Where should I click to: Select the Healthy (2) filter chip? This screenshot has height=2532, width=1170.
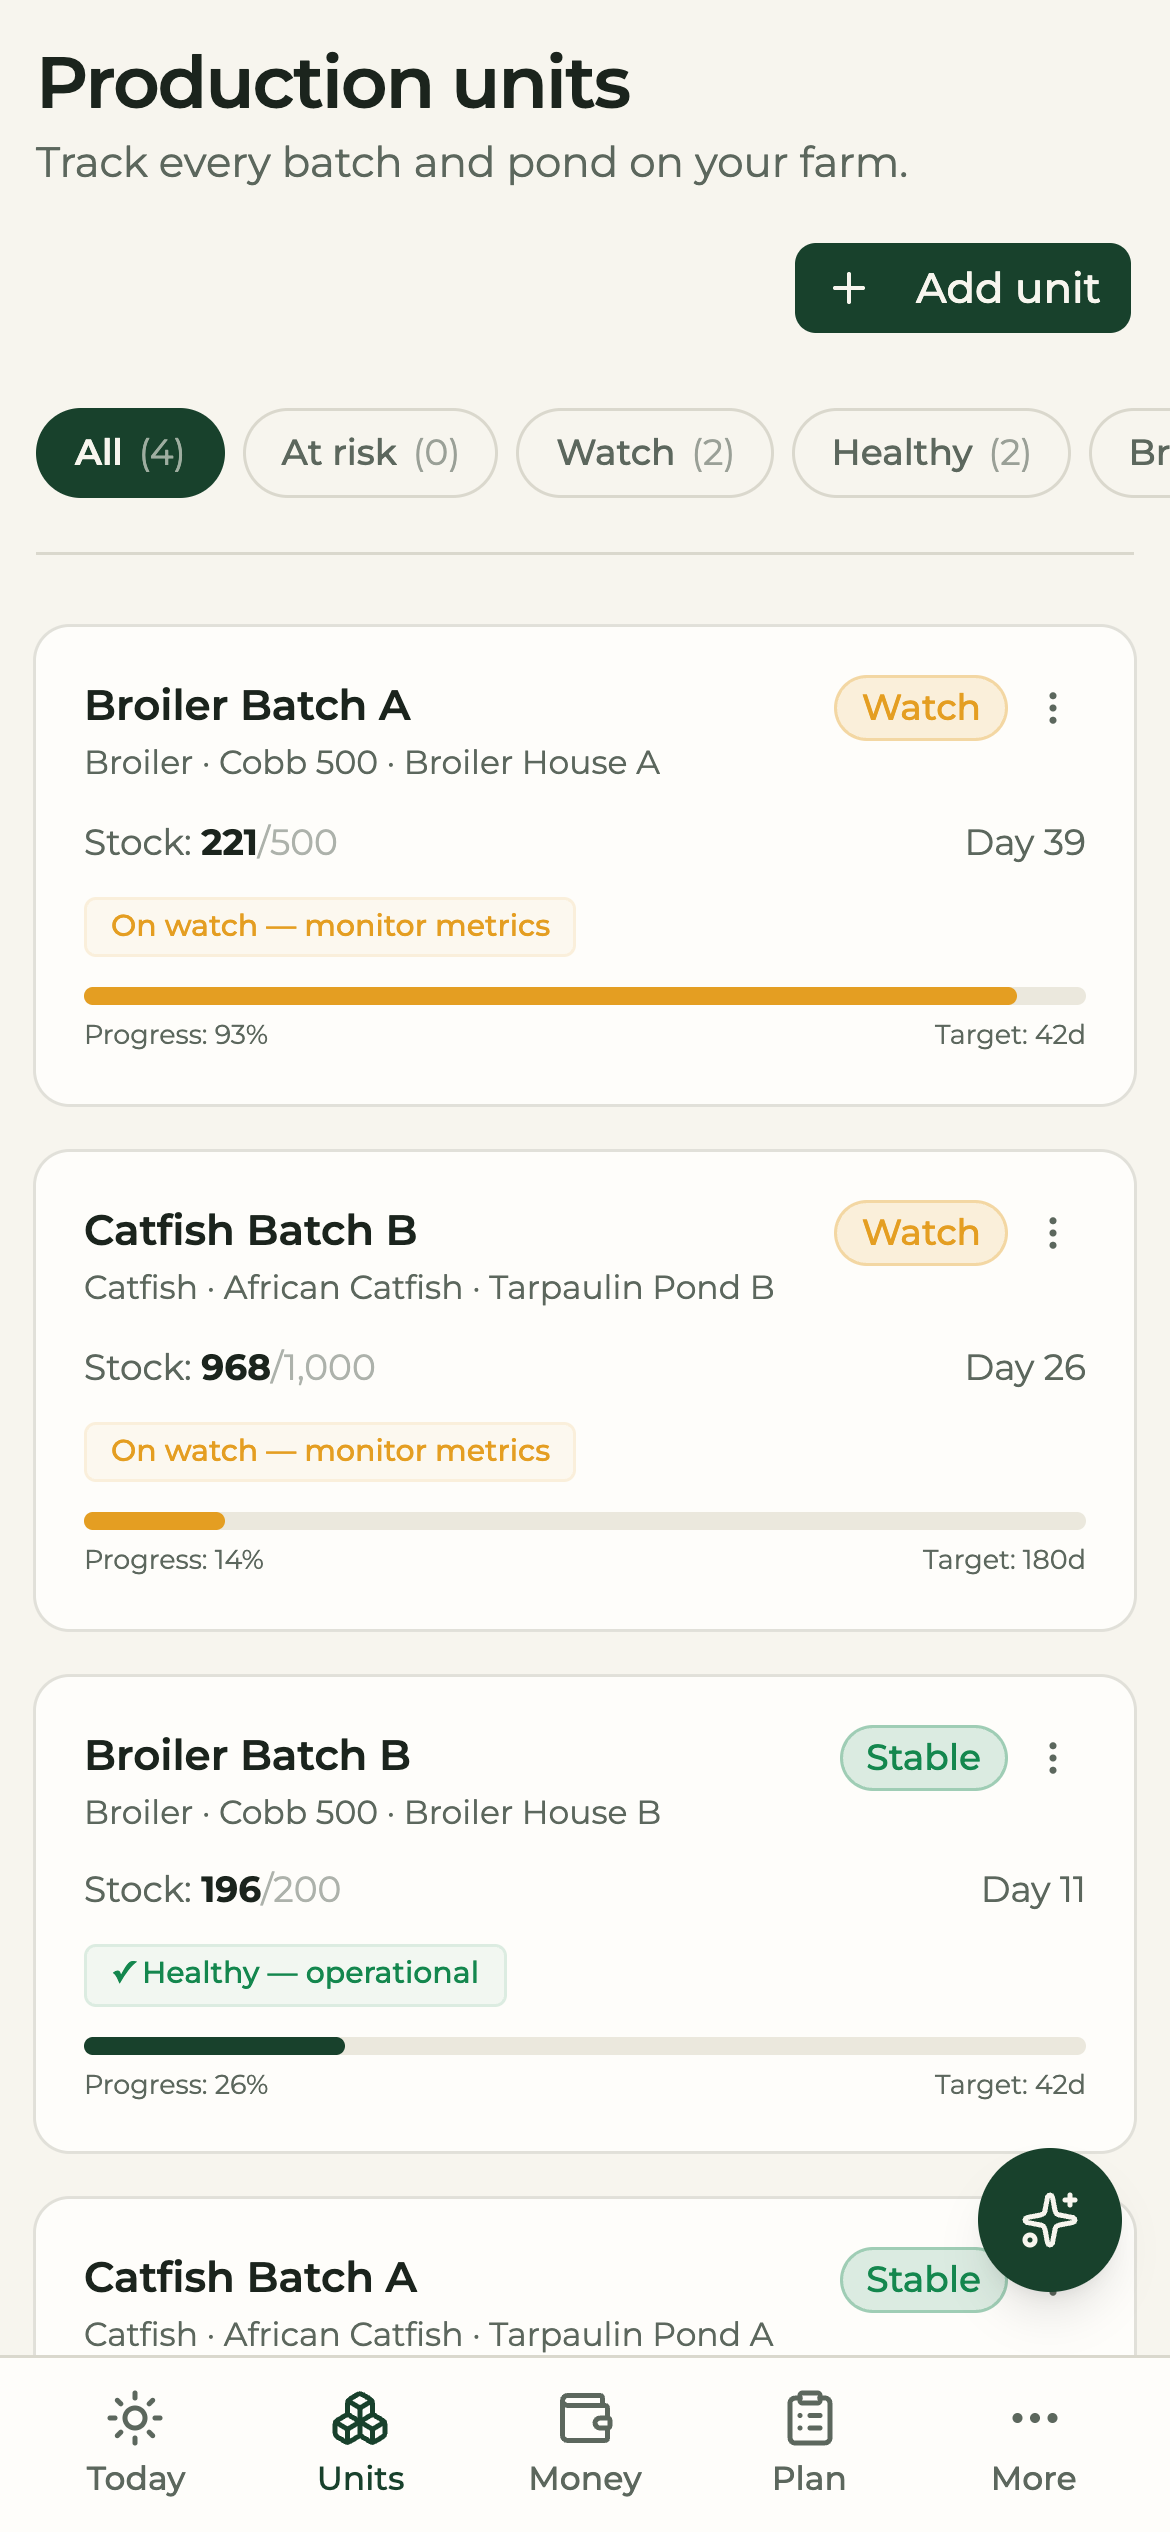click(931, 453)
